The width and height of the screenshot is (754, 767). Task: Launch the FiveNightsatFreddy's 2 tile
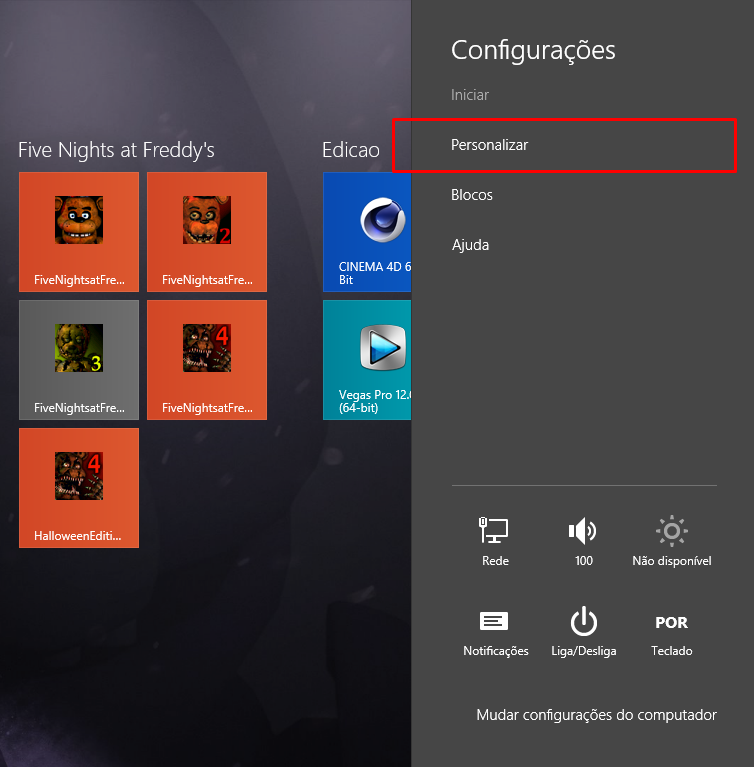(207, 232)
